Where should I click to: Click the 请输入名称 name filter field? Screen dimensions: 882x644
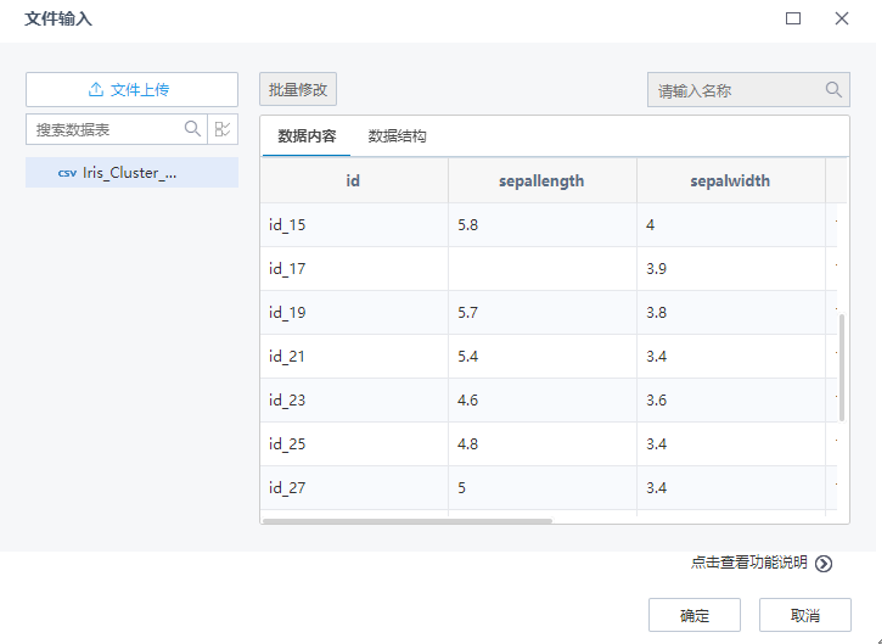pyautogui.click(x=730, y=90)
